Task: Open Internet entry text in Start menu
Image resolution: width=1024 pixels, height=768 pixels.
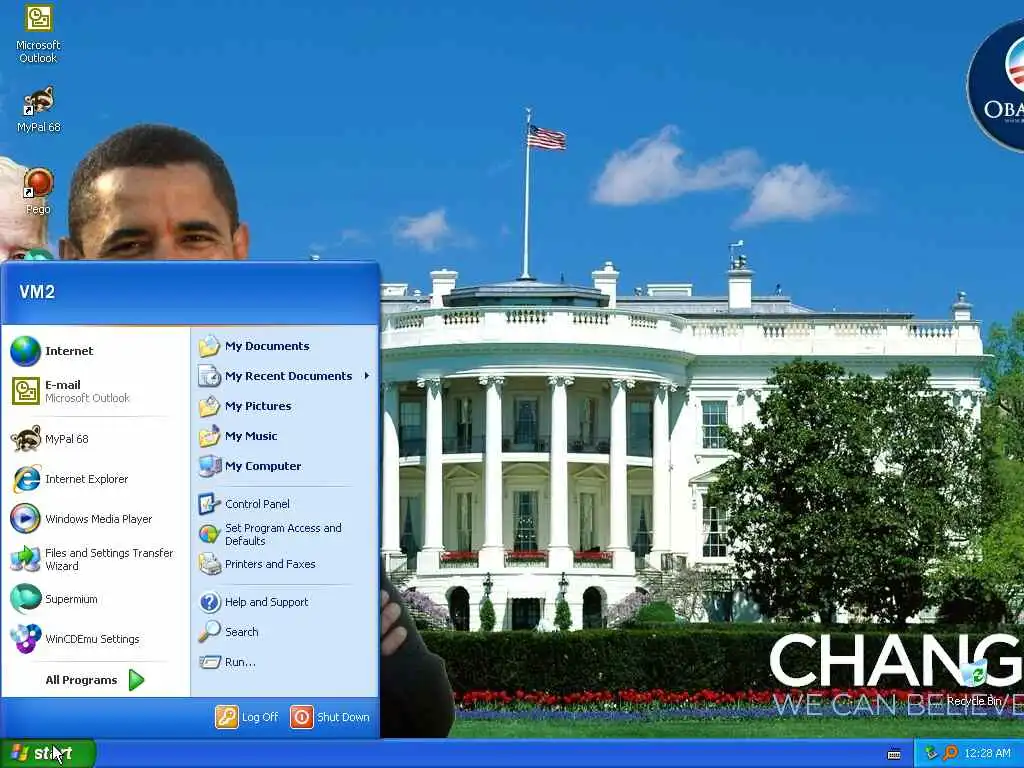Action: [69, 351]
